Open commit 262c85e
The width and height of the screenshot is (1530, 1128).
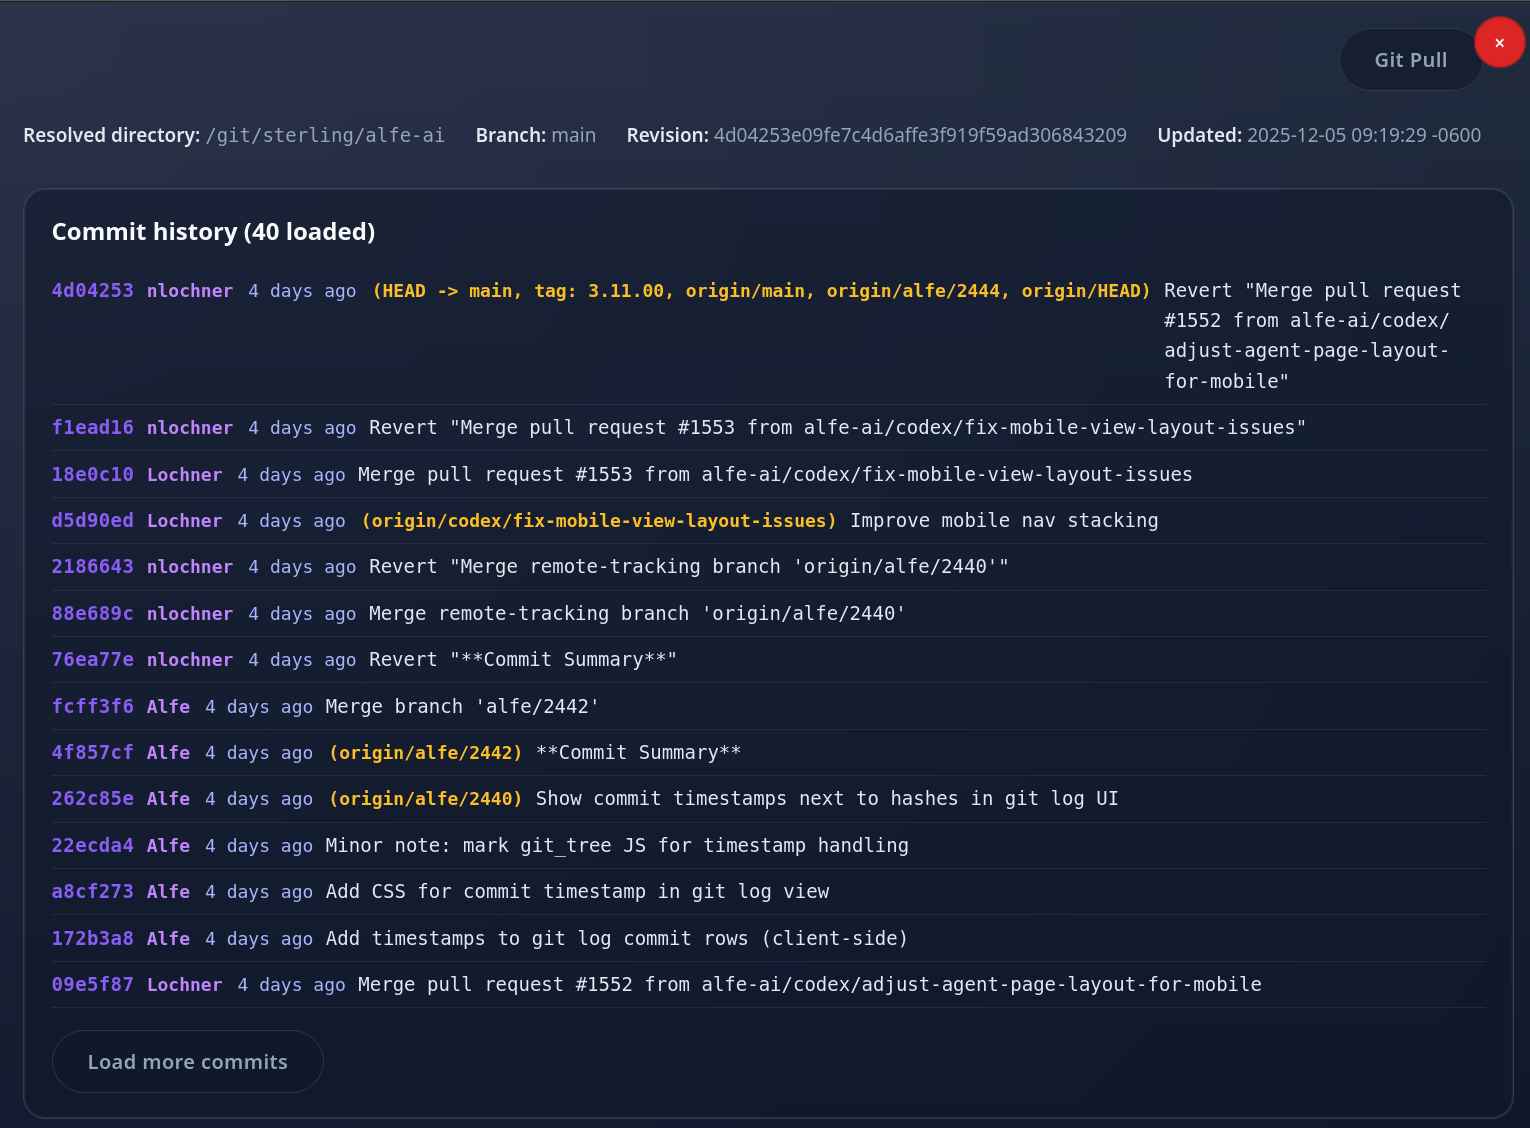click(x=92, y=799)
